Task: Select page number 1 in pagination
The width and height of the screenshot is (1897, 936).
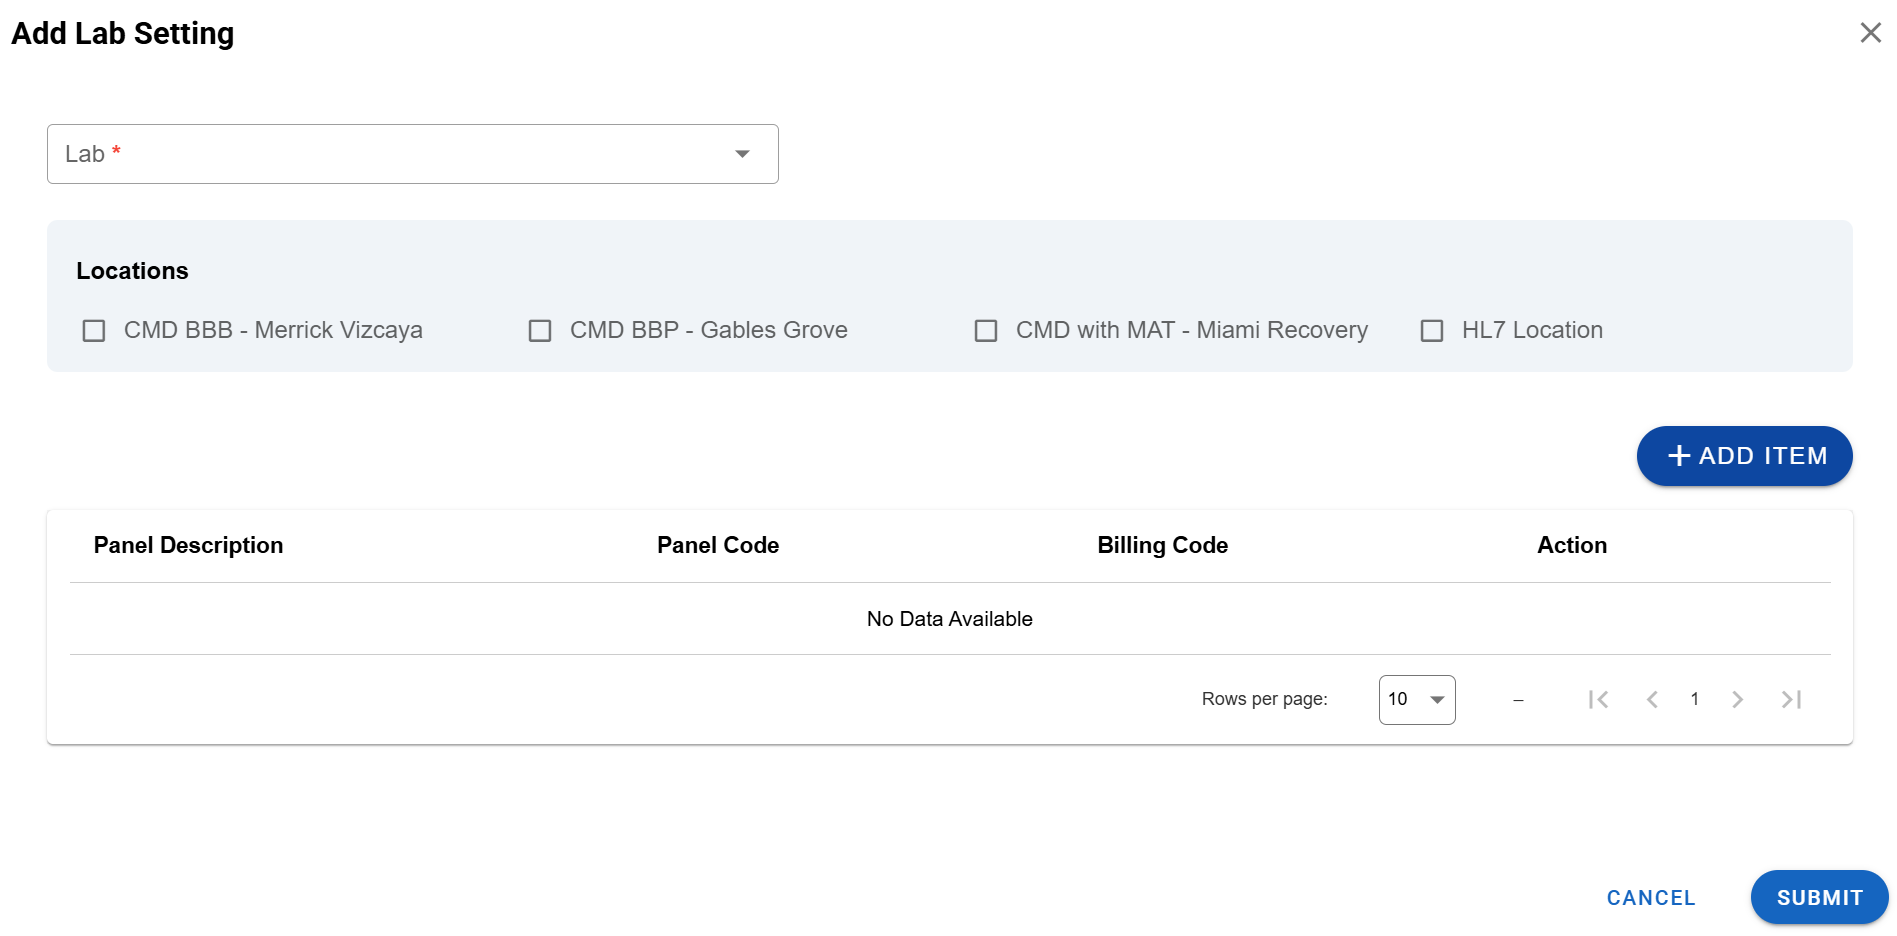Action: click(1694, 699)
